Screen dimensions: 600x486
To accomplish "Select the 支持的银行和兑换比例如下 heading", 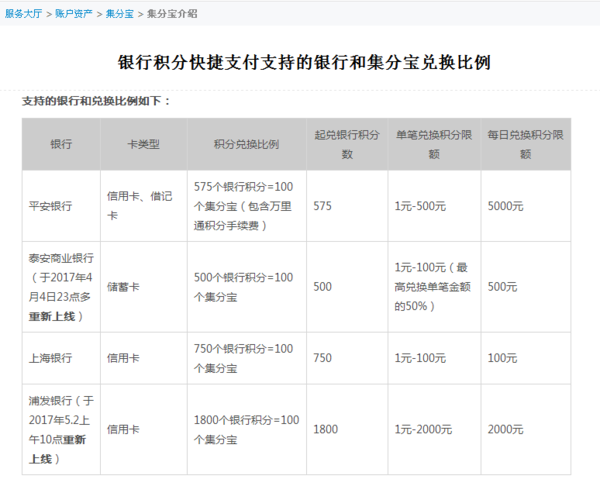I will 96,101.
